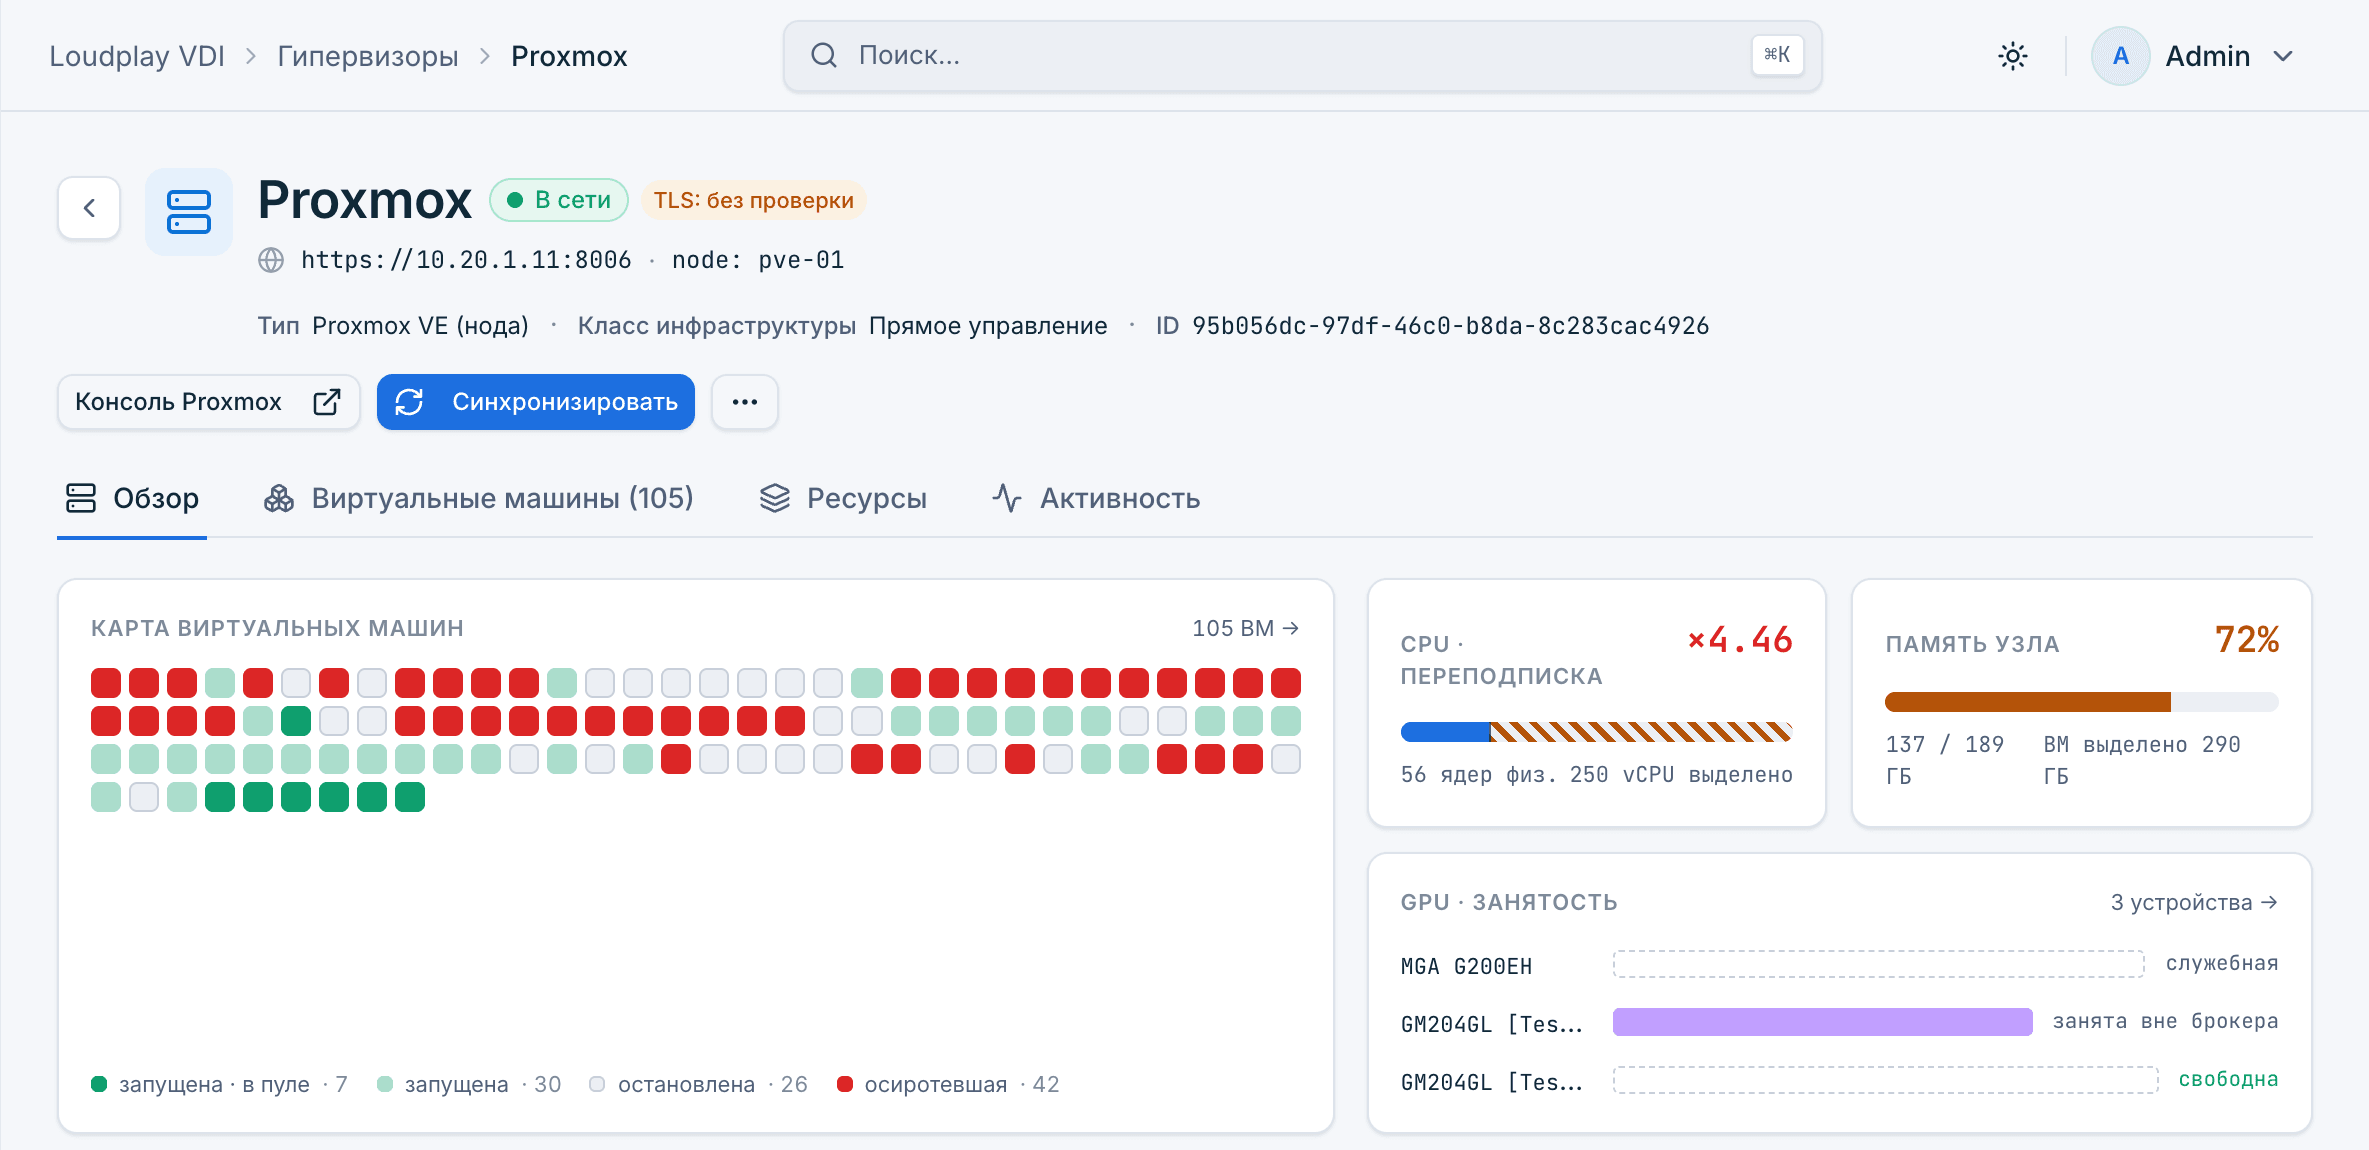Navigate to Loudplay VDI breadcrumb
This screenshot has width=2369, height=1150.
[137, 56]
